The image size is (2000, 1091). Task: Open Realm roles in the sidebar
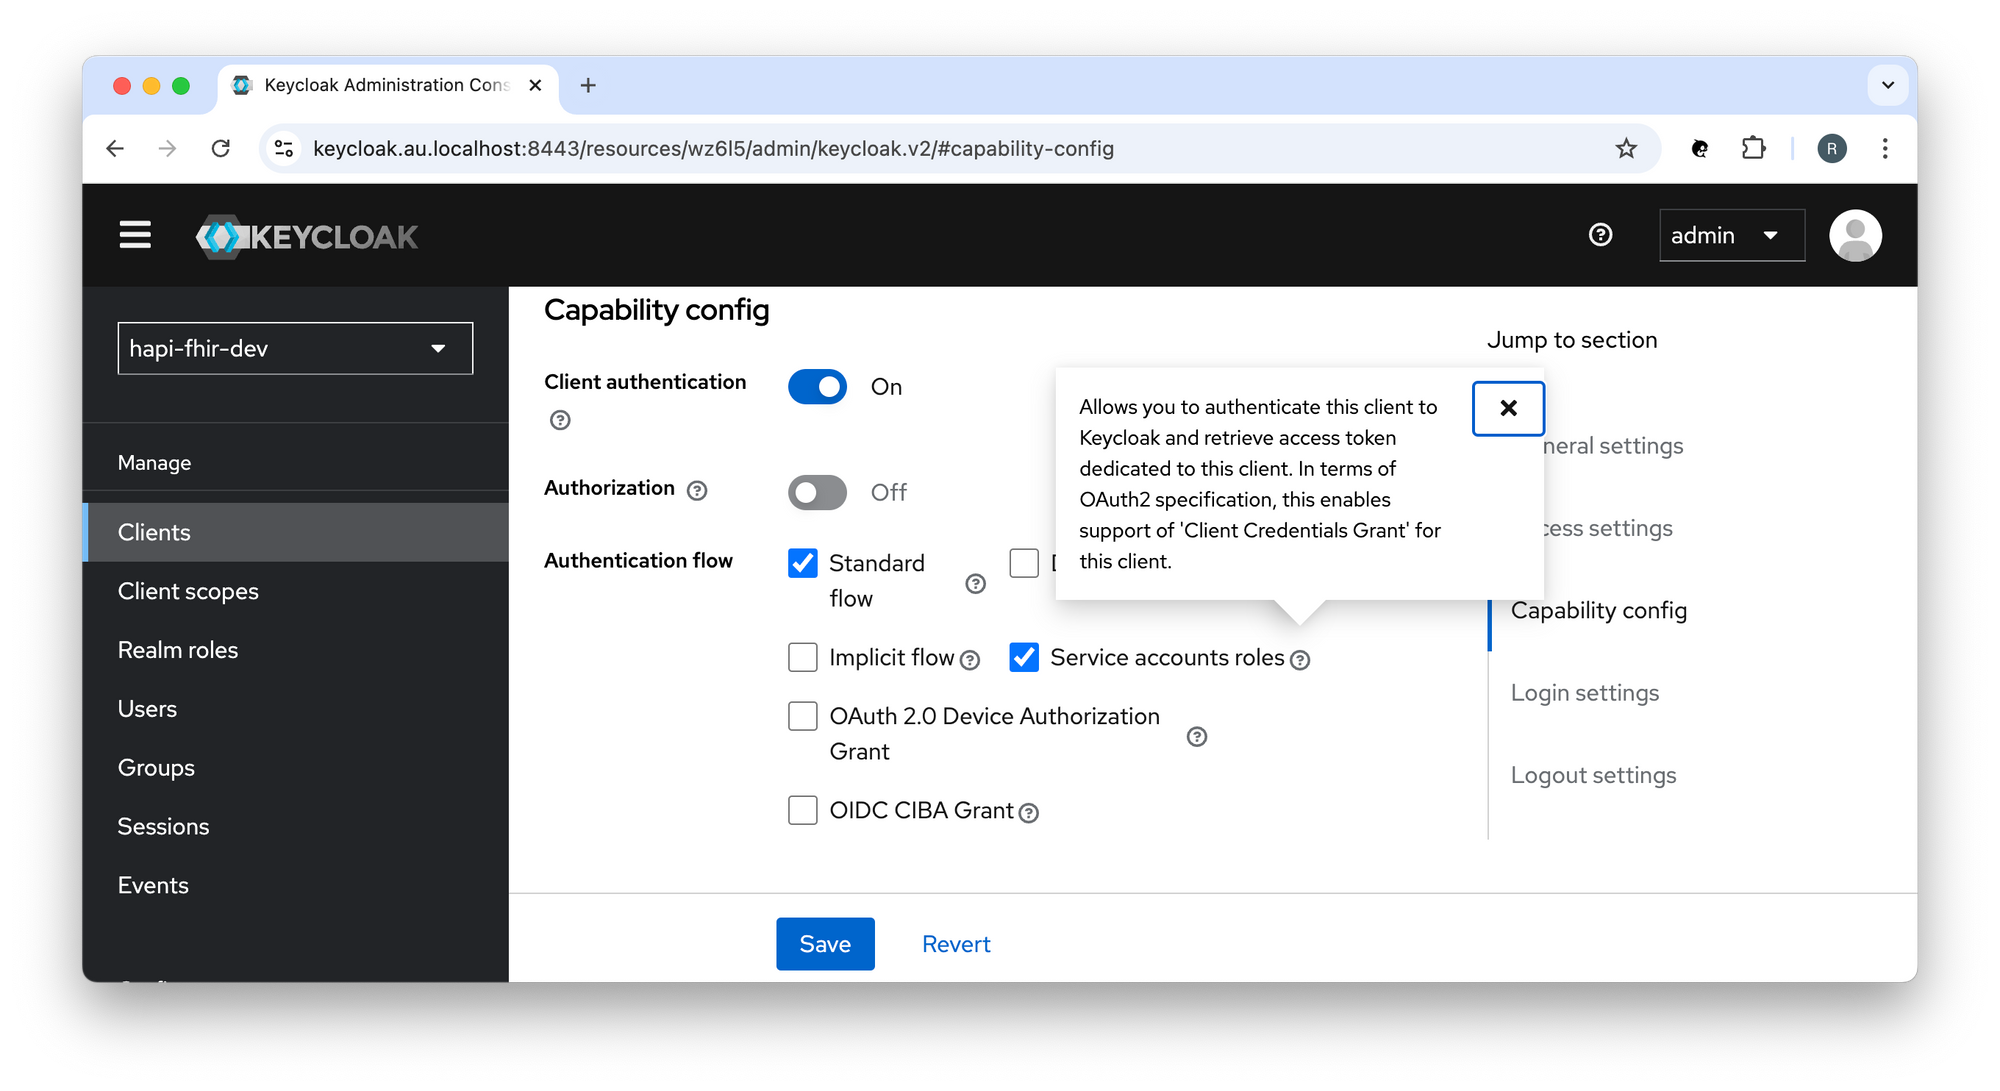[296, 650]
